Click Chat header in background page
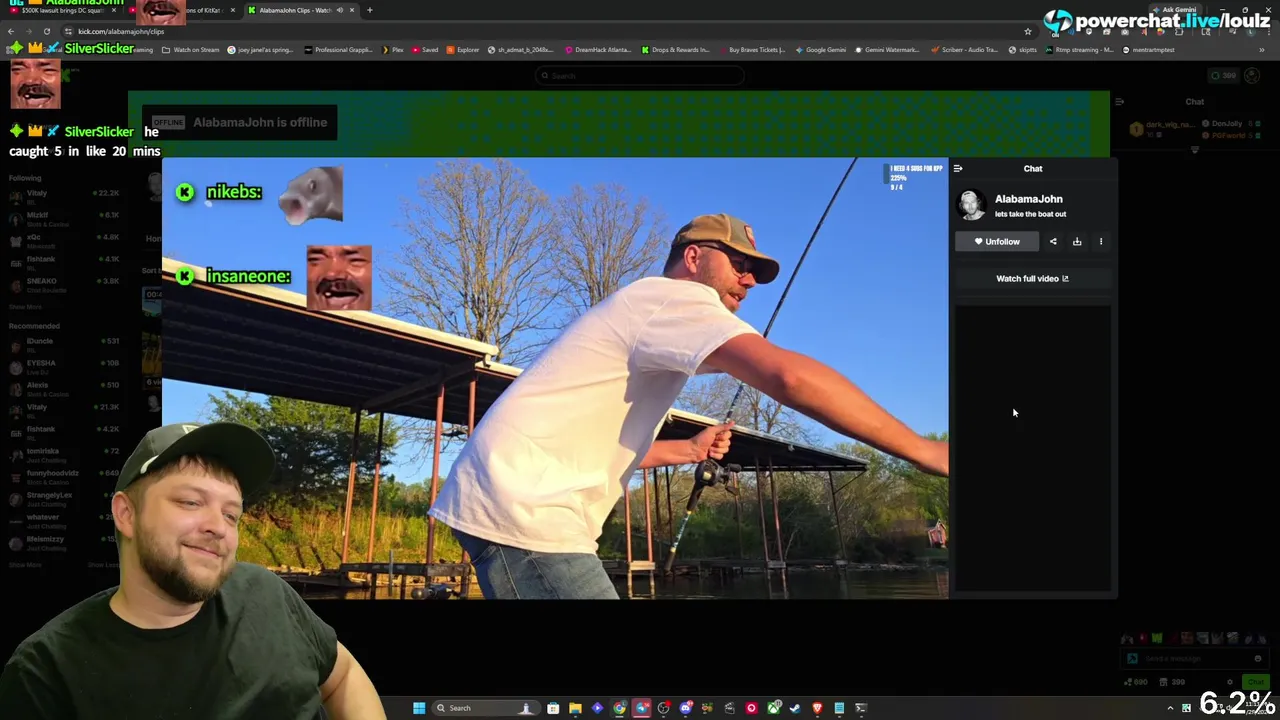Screen dimensions: 1280x720 click(1195, 102)
